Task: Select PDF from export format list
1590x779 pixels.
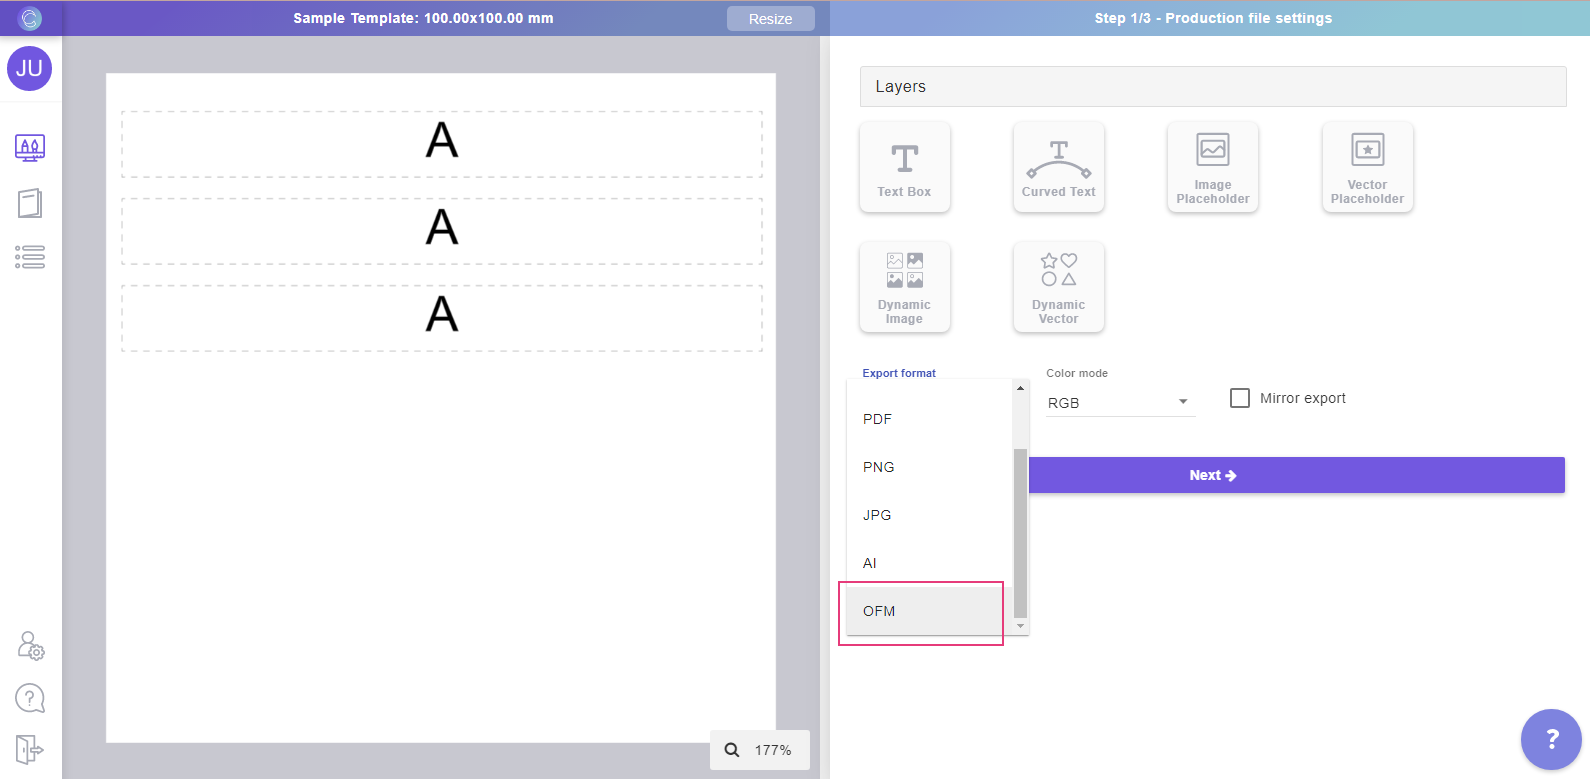Action: [877, 419]
